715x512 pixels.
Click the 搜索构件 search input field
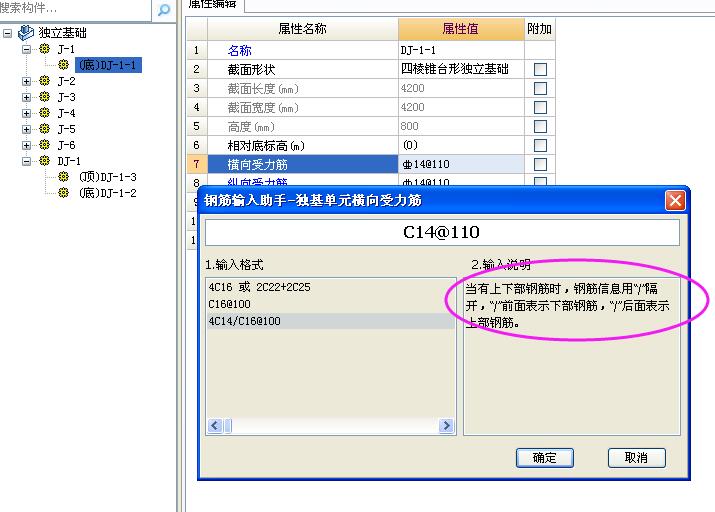click(75, 9)
